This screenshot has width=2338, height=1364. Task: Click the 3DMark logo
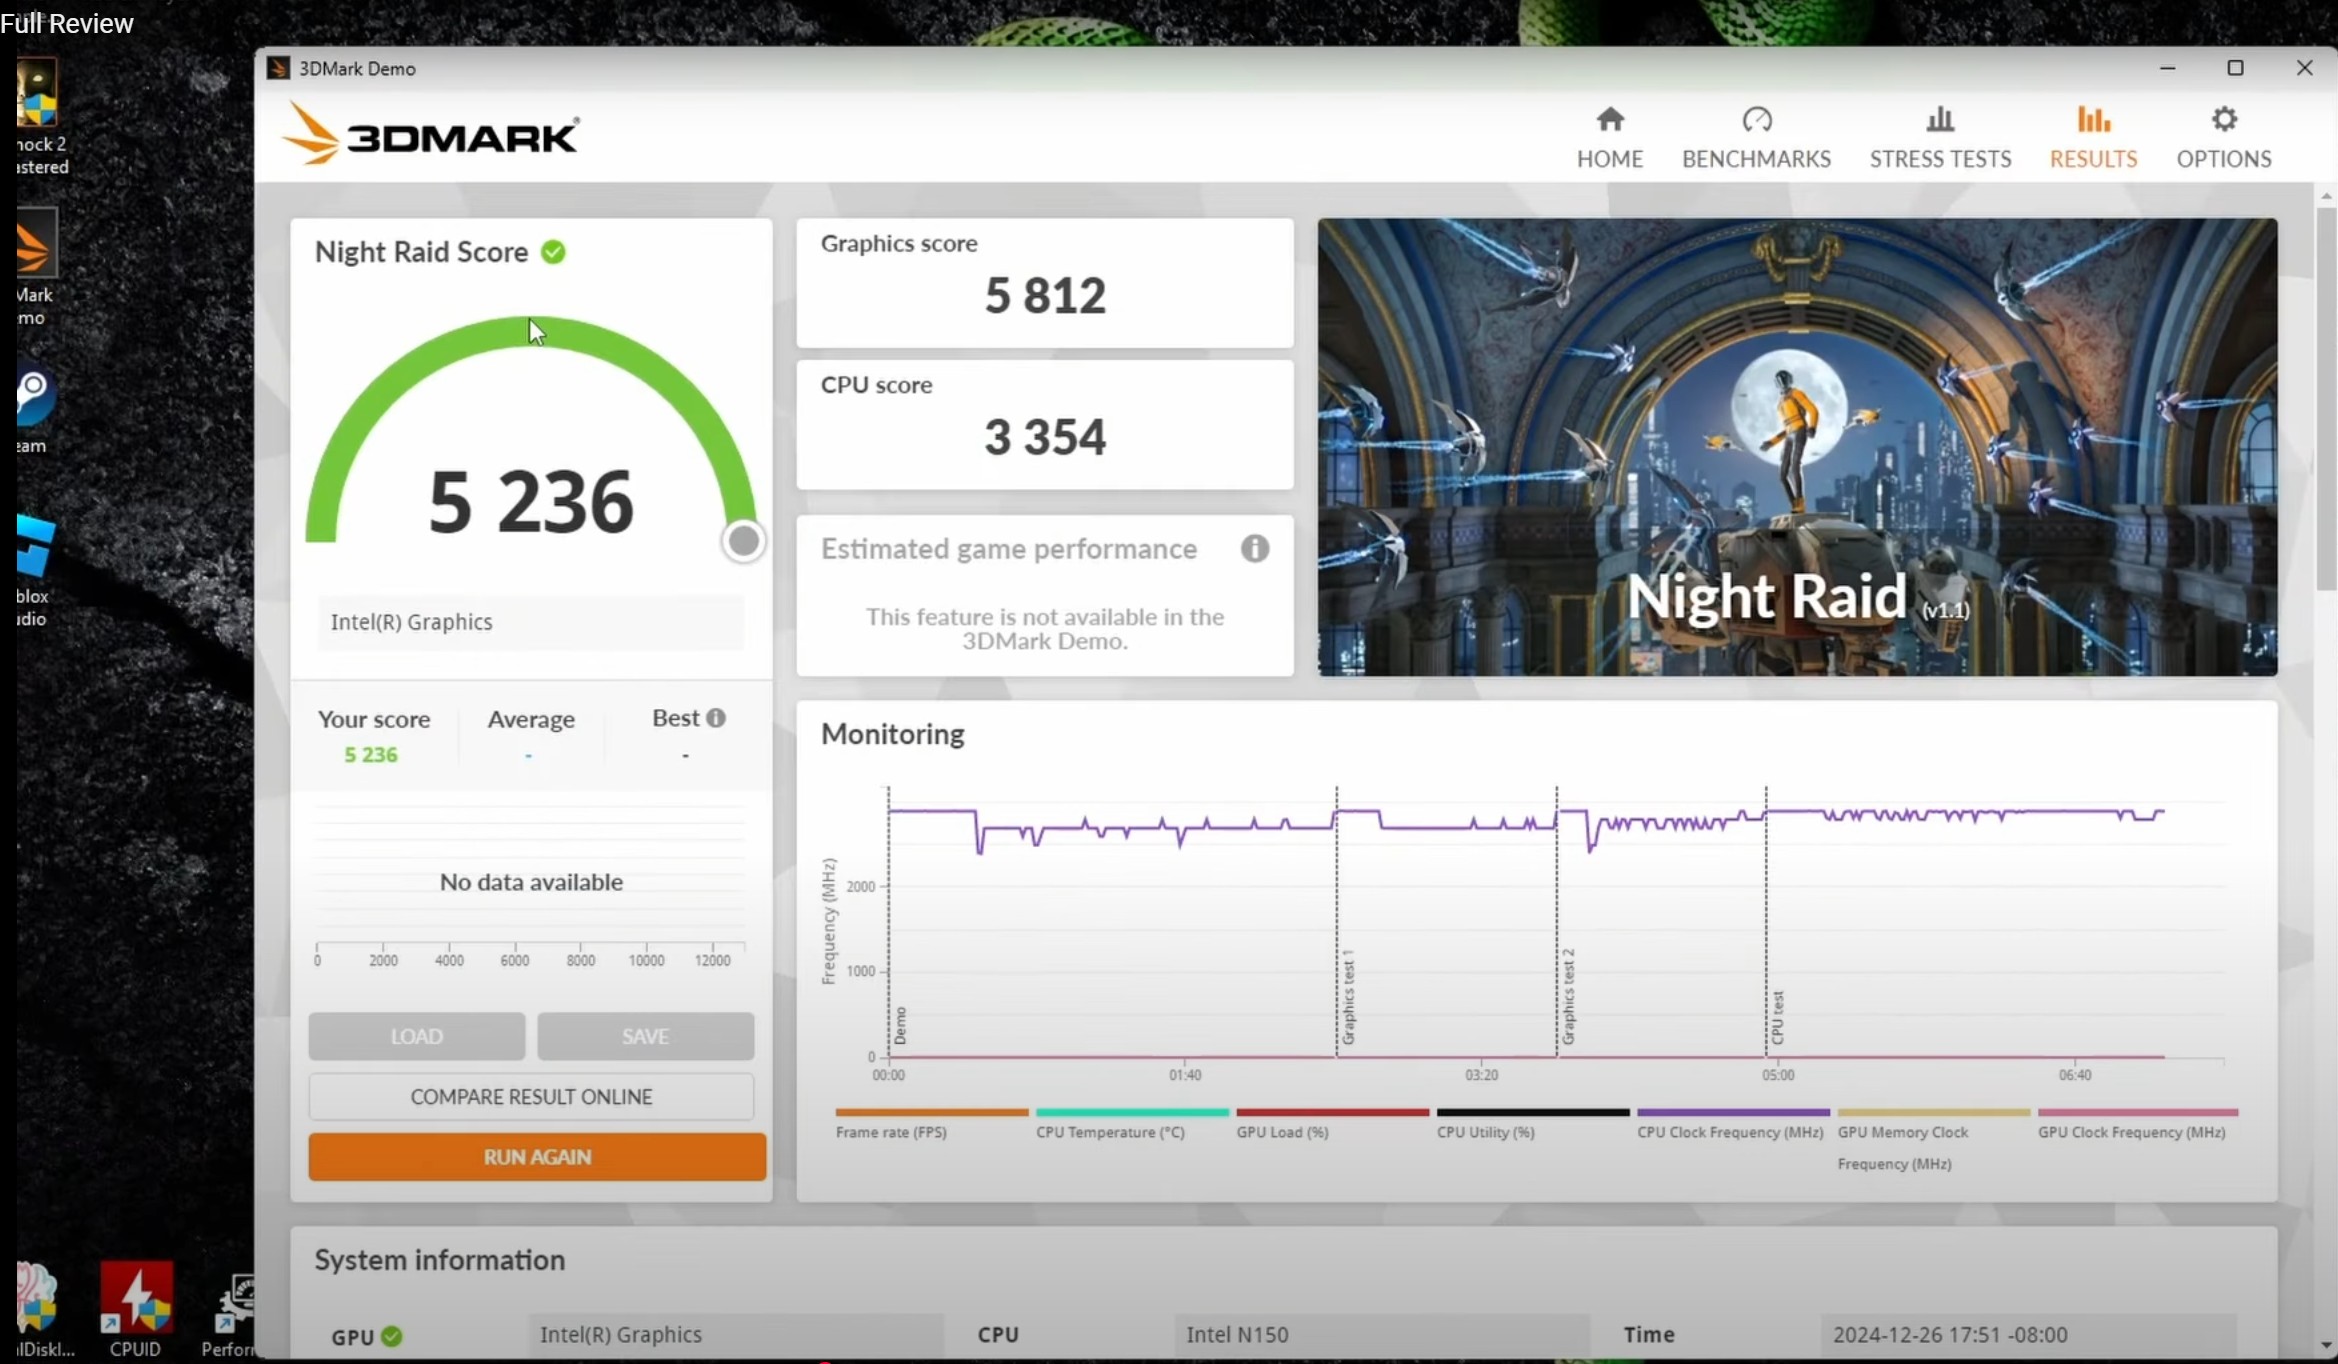pyautogui.click(x=430, y=134)
